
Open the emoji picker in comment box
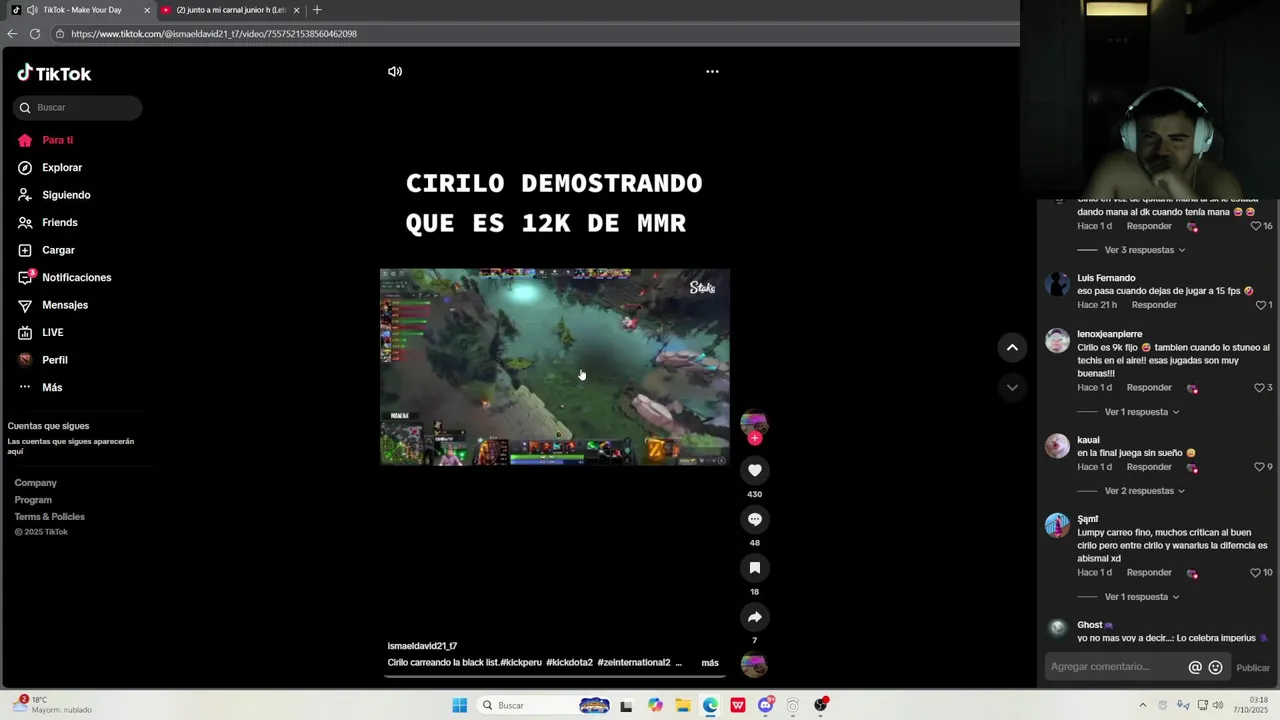coord(1215,667)
